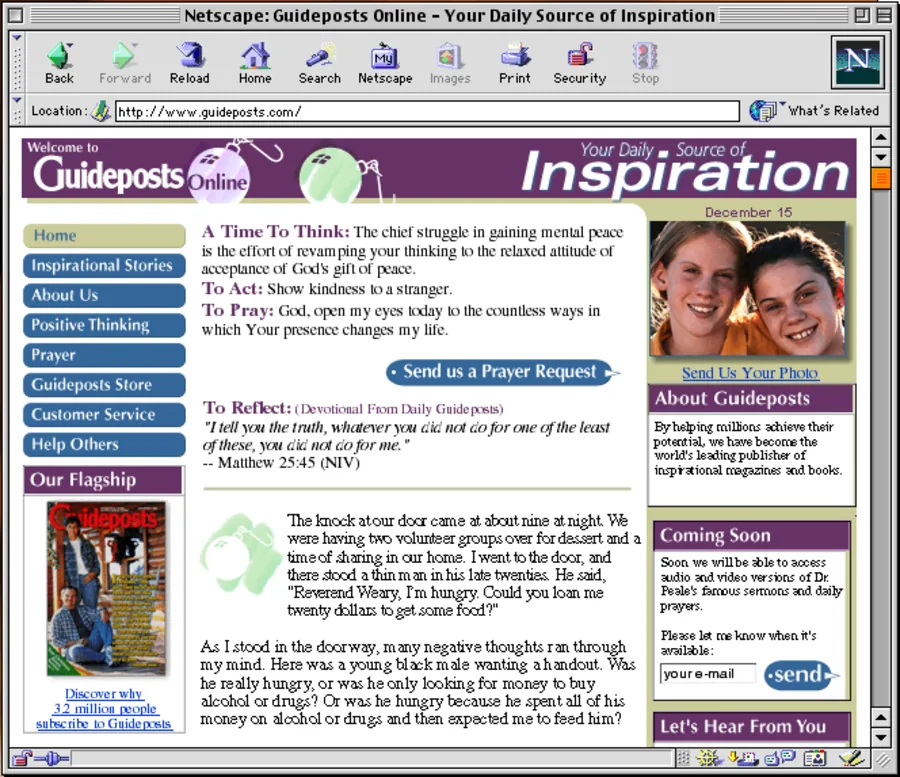Open Navigator from the component bar

708,759
